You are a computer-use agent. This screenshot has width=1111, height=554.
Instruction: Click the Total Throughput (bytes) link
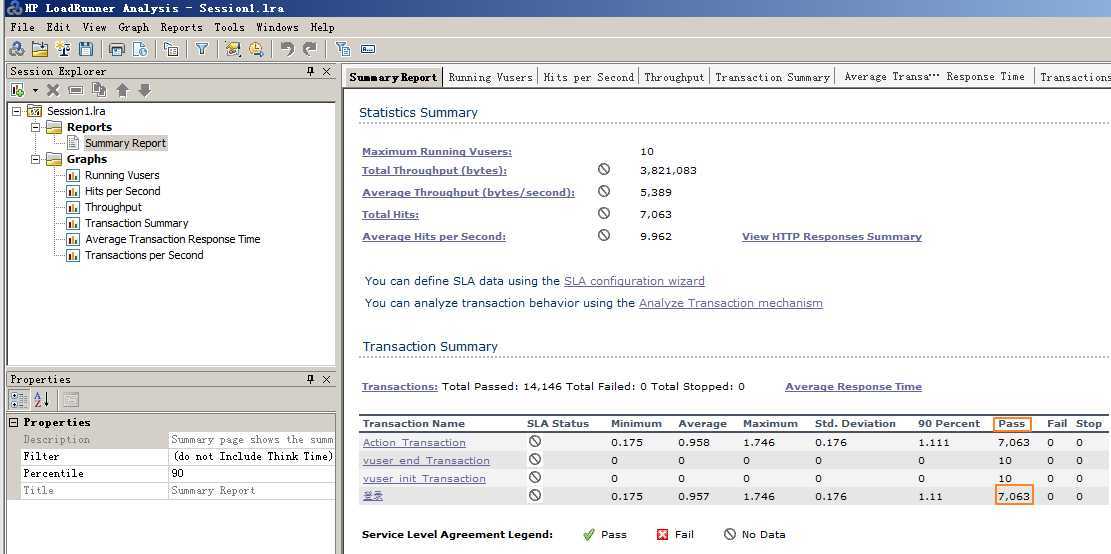[x=434, y=171]
